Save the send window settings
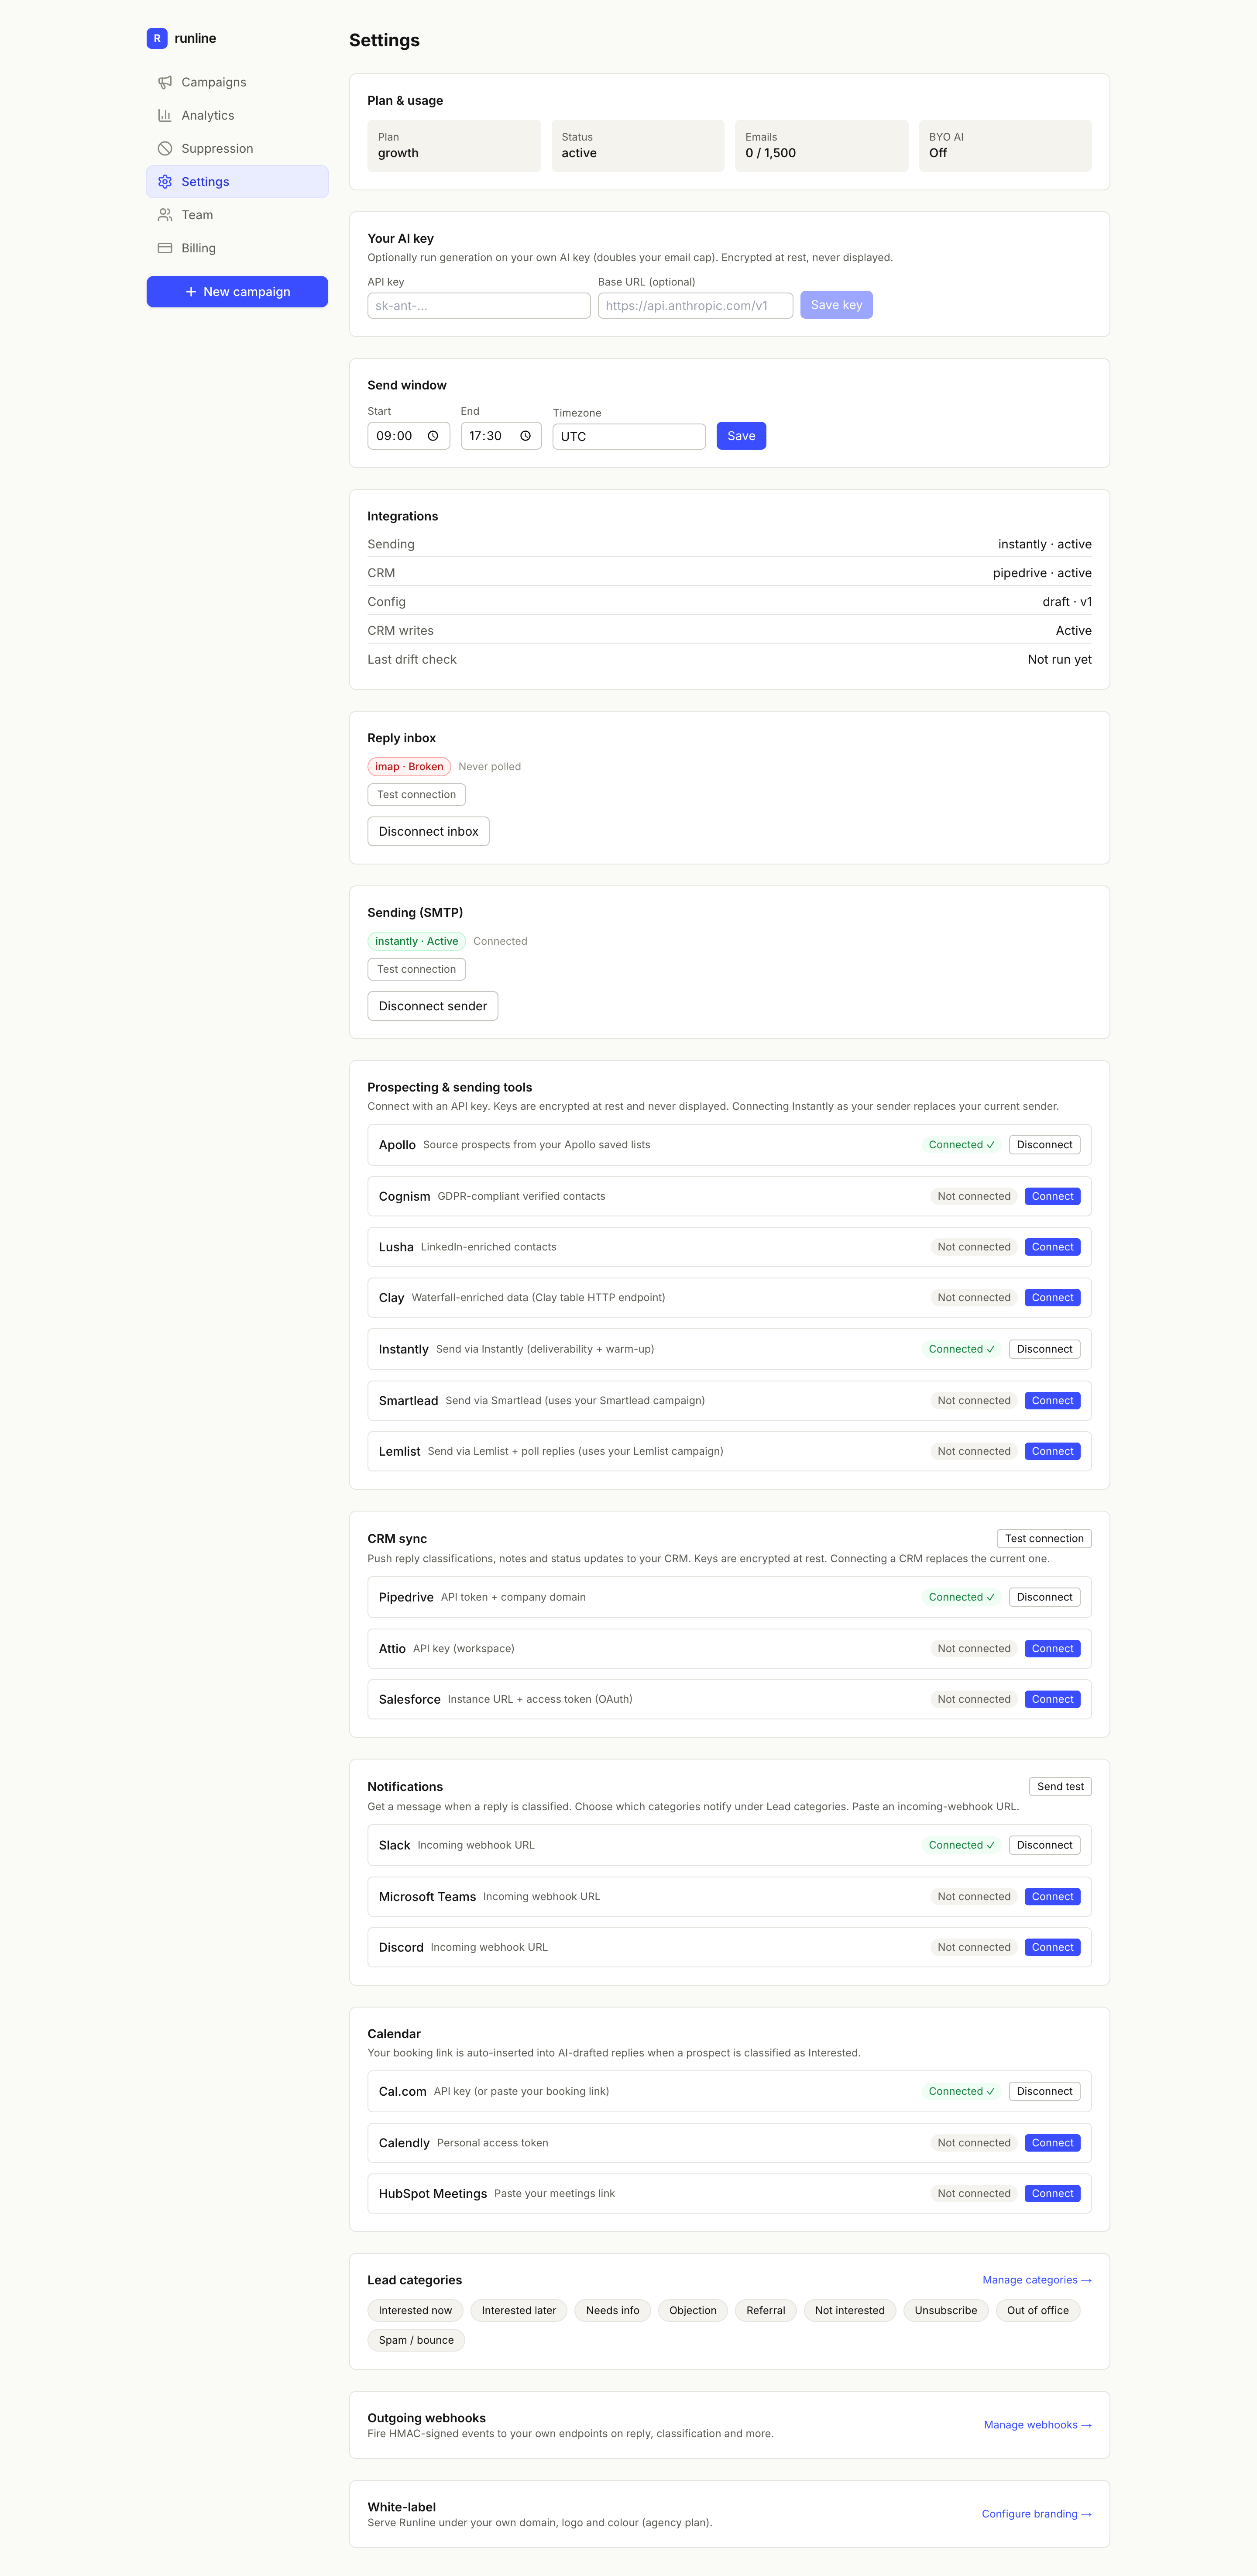Viewport: 1257px width, 2576px height. [x=741, y=436]
